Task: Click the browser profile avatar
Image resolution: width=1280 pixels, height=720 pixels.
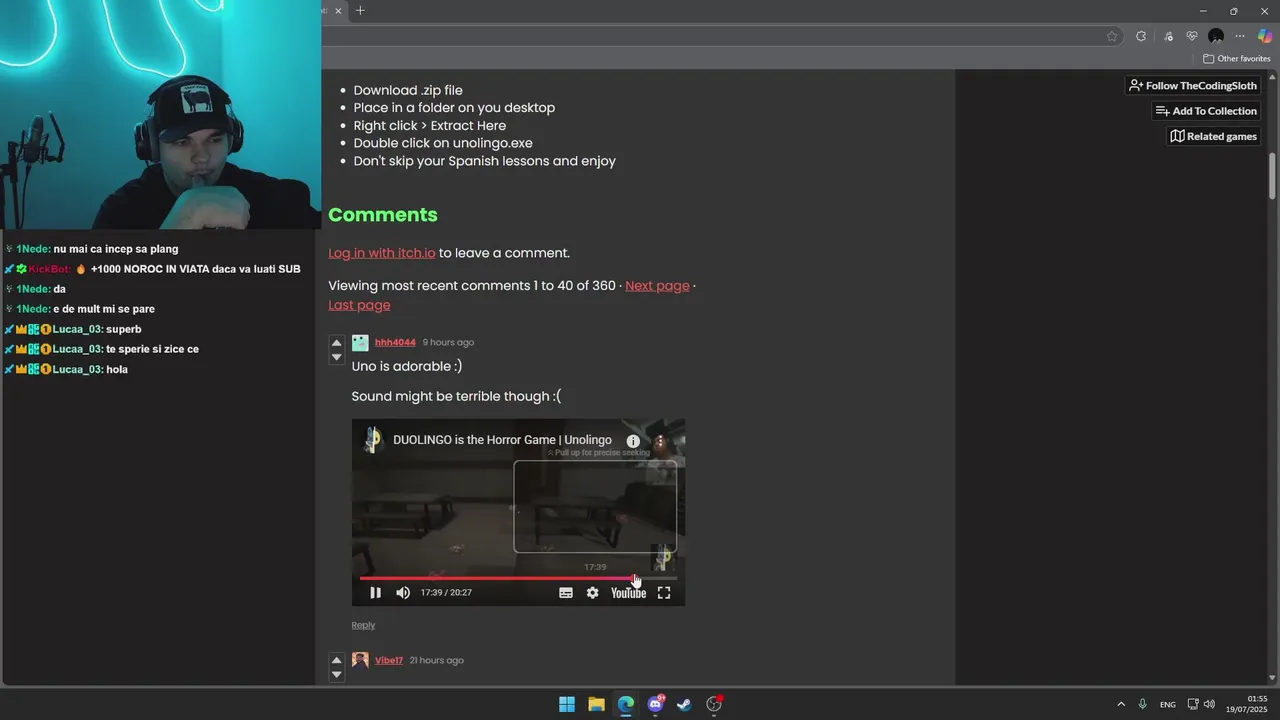Action: [x=1216, y=36]
